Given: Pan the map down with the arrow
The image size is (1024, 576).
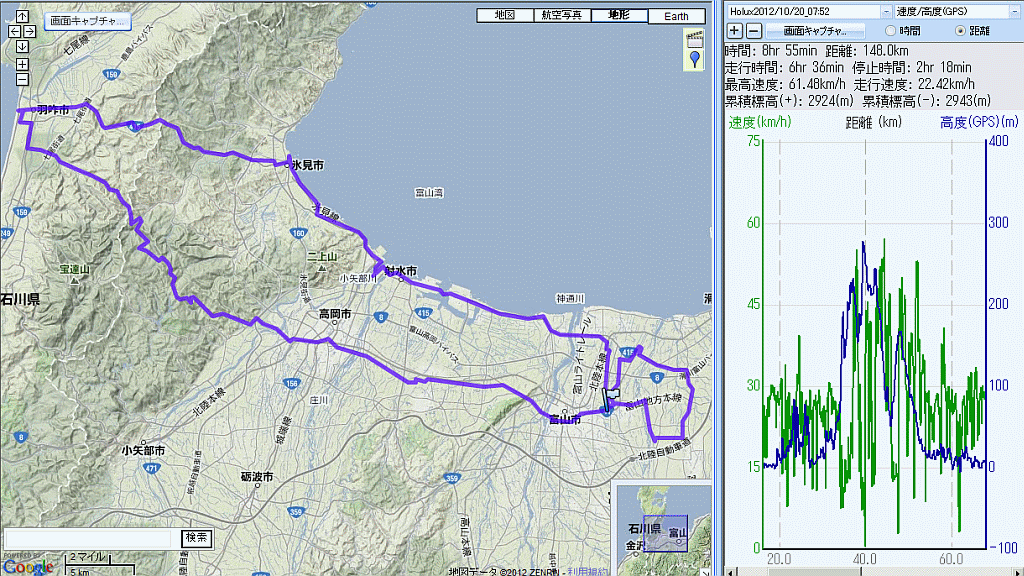Looking at the screenshot, I should coord(22,45).
